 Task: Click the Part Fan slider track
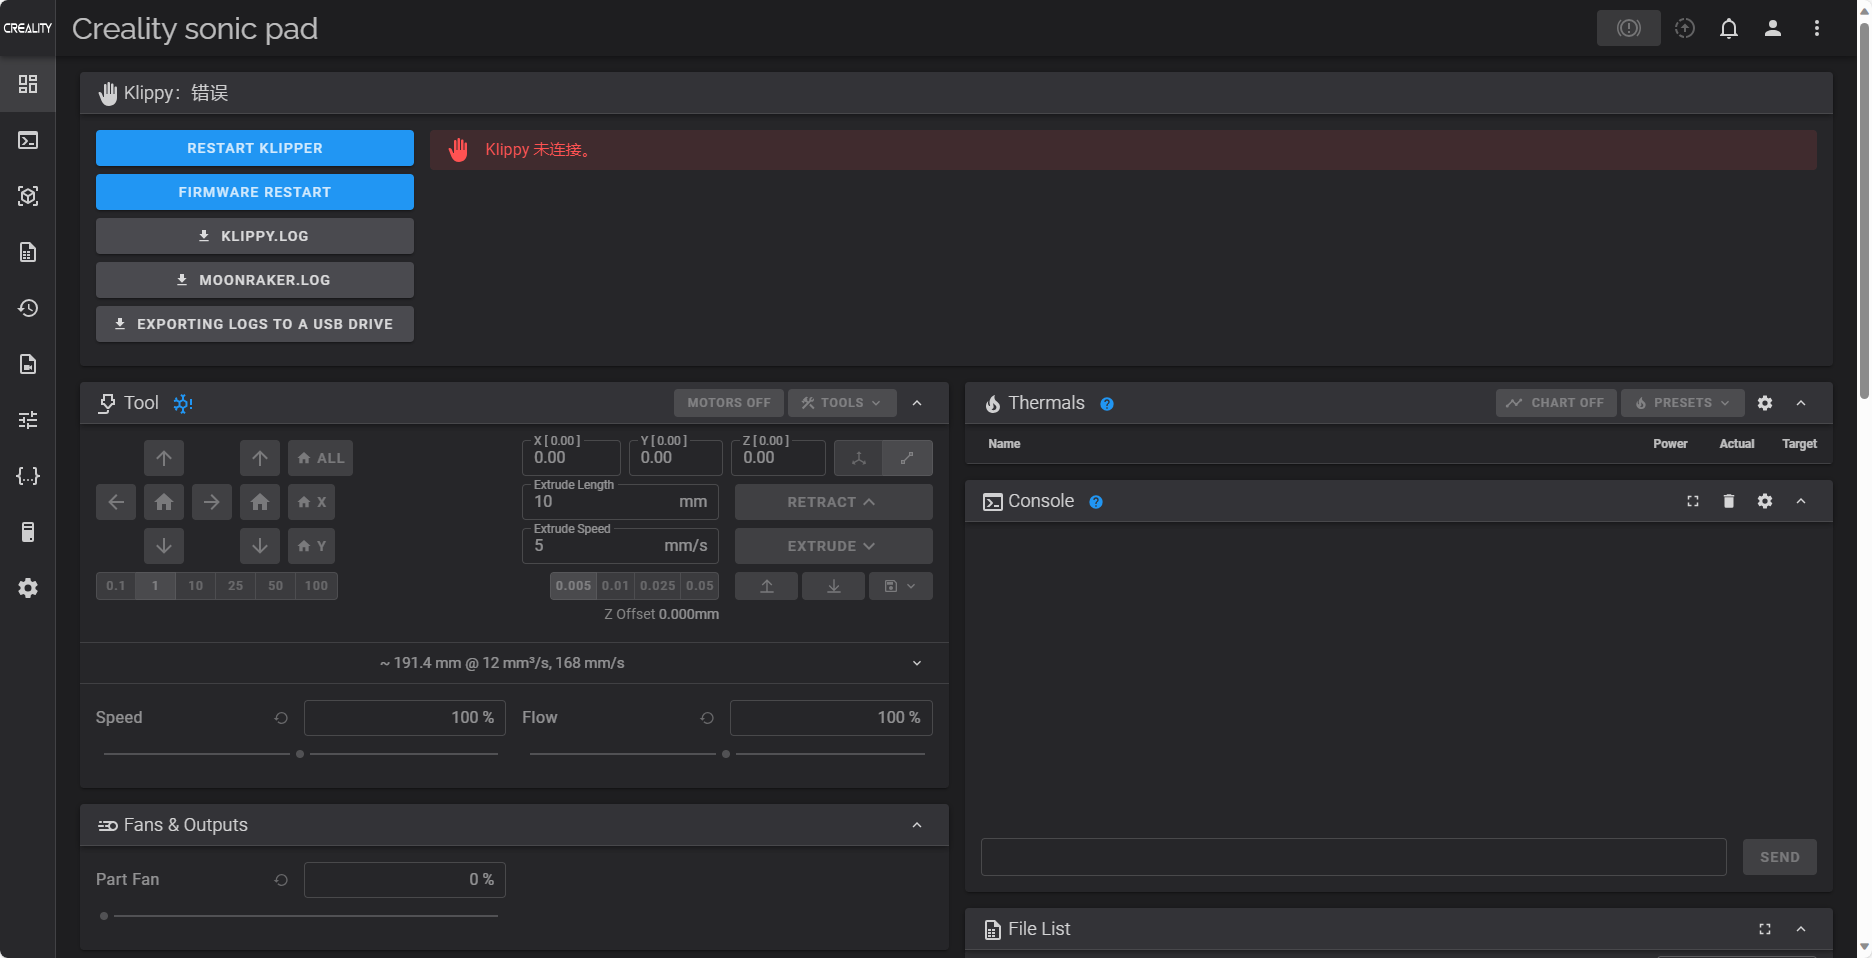[300, 916]
